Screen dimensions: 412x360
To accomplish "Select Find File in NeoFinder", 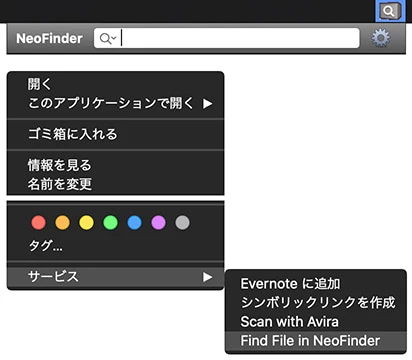I will tap(316, 341).
